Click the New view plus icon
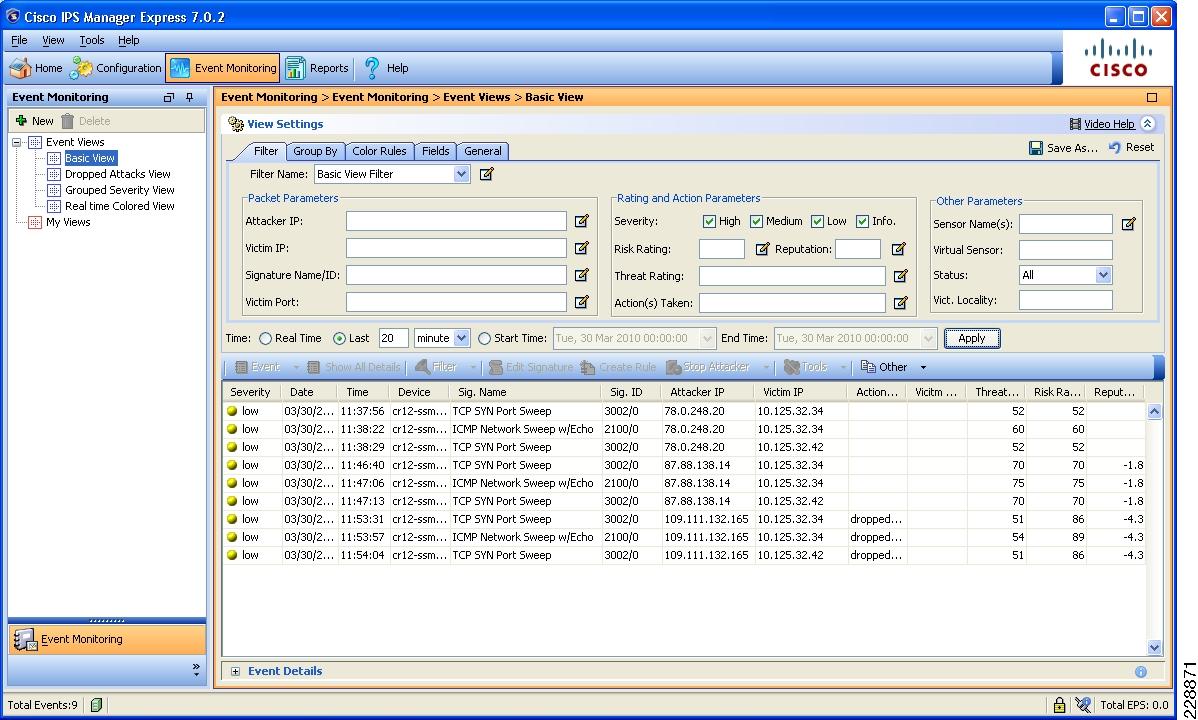This screenshot has height=720, width=1198. point(21,121)
